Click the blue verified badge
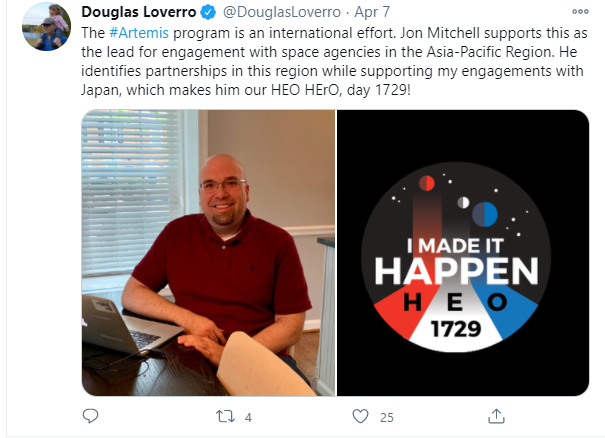The width and height of the screenshot is (605, 438). [208, 13]
